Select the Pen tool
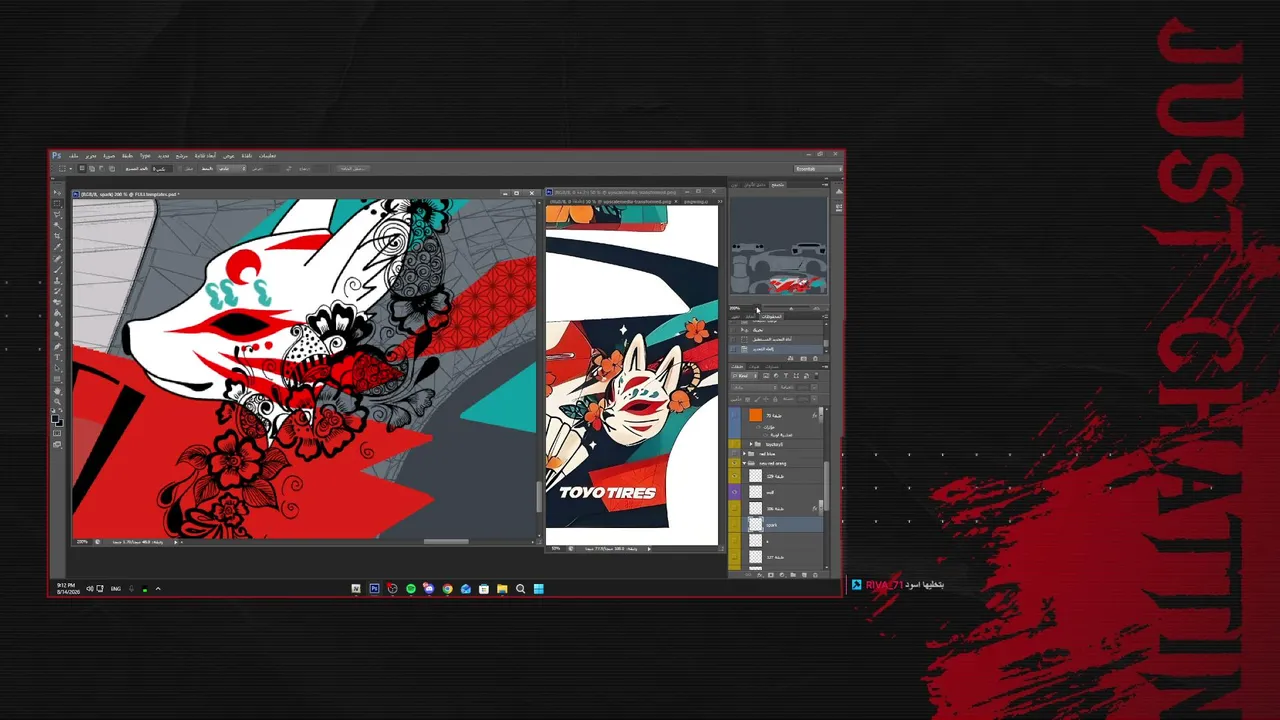Viewport: 1280px width, 720px height. point(57,348)
